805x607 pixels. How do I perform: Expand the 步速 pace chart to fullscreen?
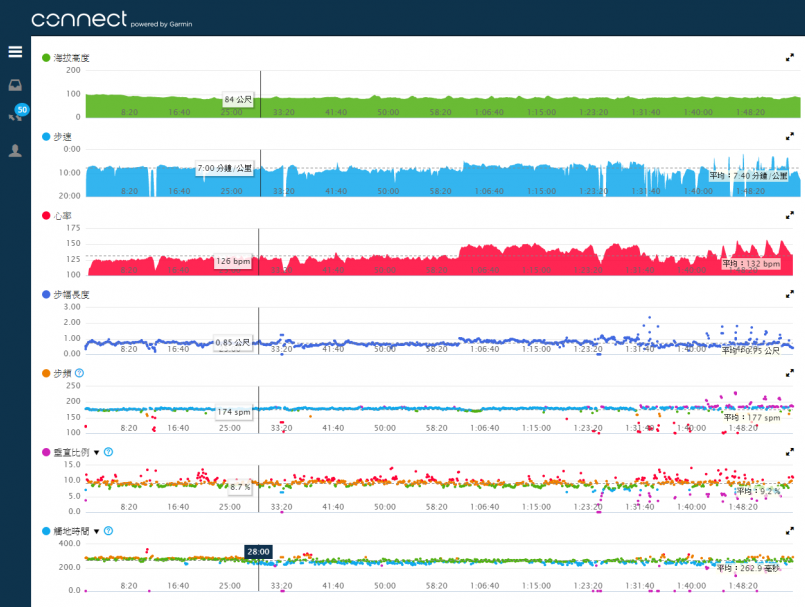point(790,136)
